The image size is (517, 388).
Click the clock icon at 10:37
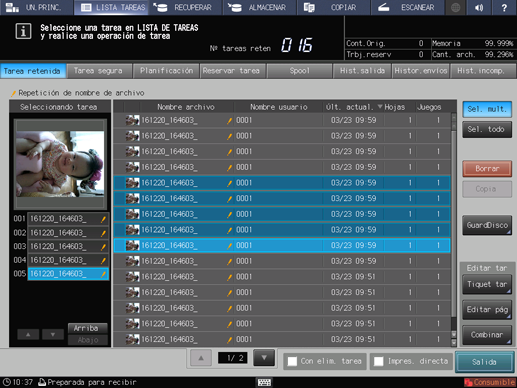tap(7, 382)
